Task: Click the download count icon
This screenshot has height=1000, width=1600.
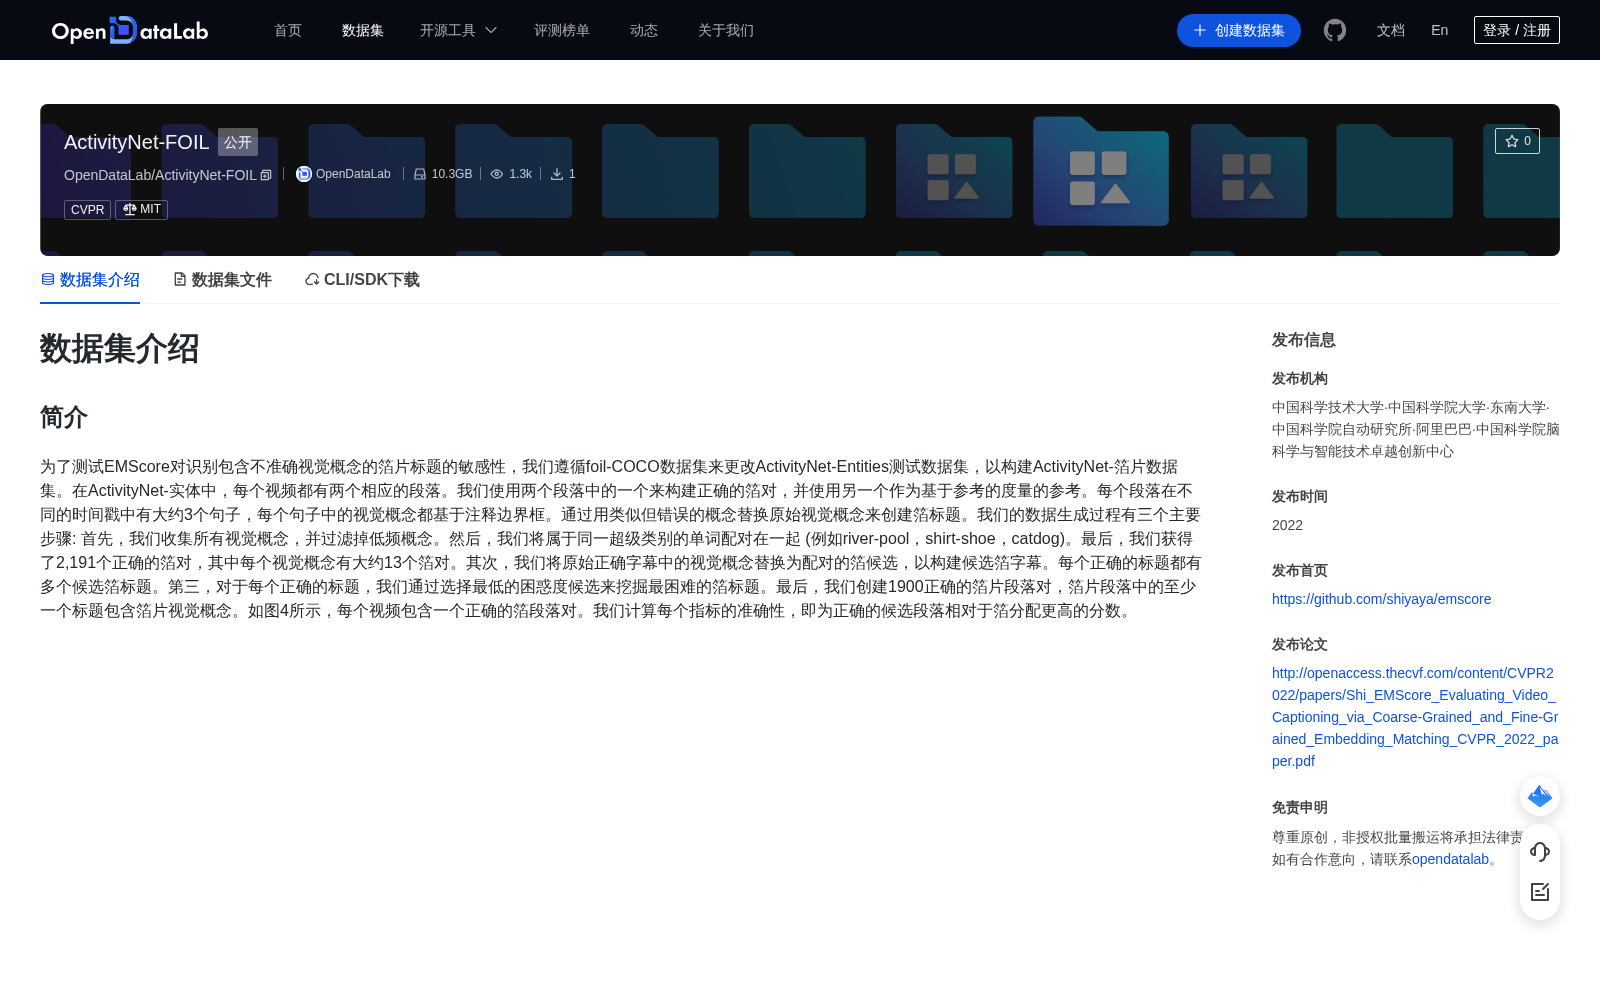Action: click(557, 174)
